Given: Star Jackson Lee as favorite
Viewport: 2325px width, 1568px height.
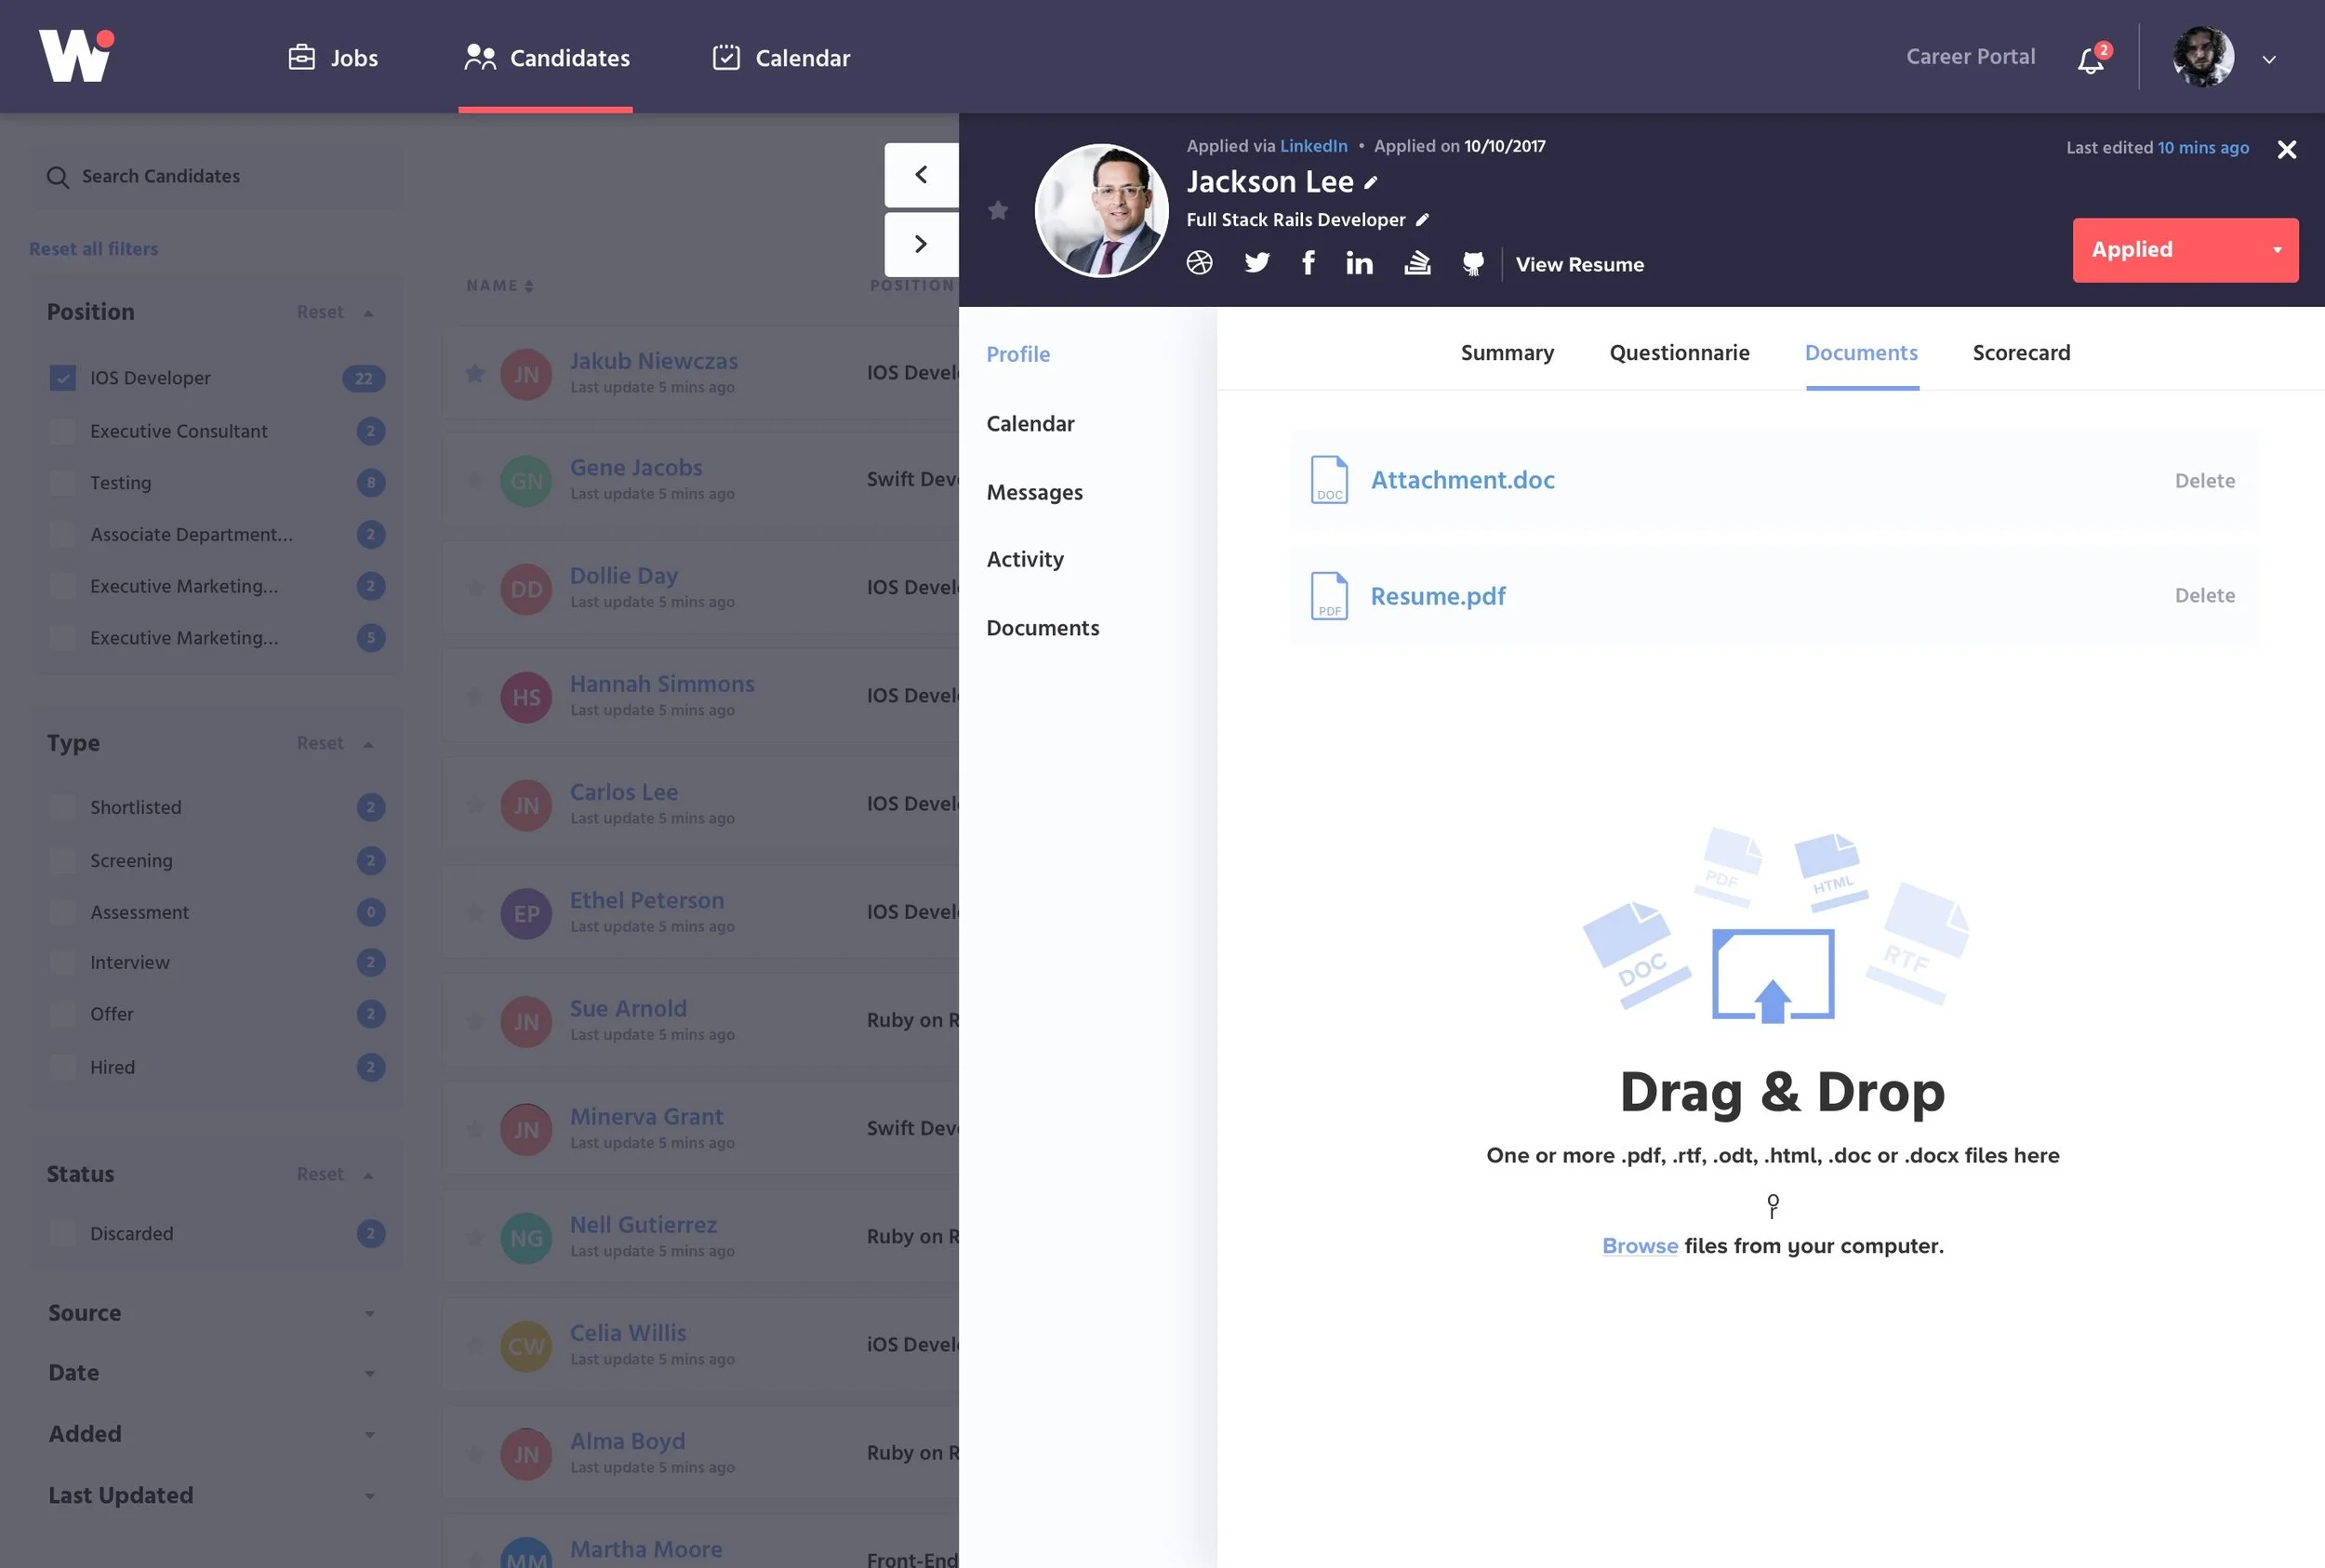Looking at the screenshot, I should click(997, 210).
